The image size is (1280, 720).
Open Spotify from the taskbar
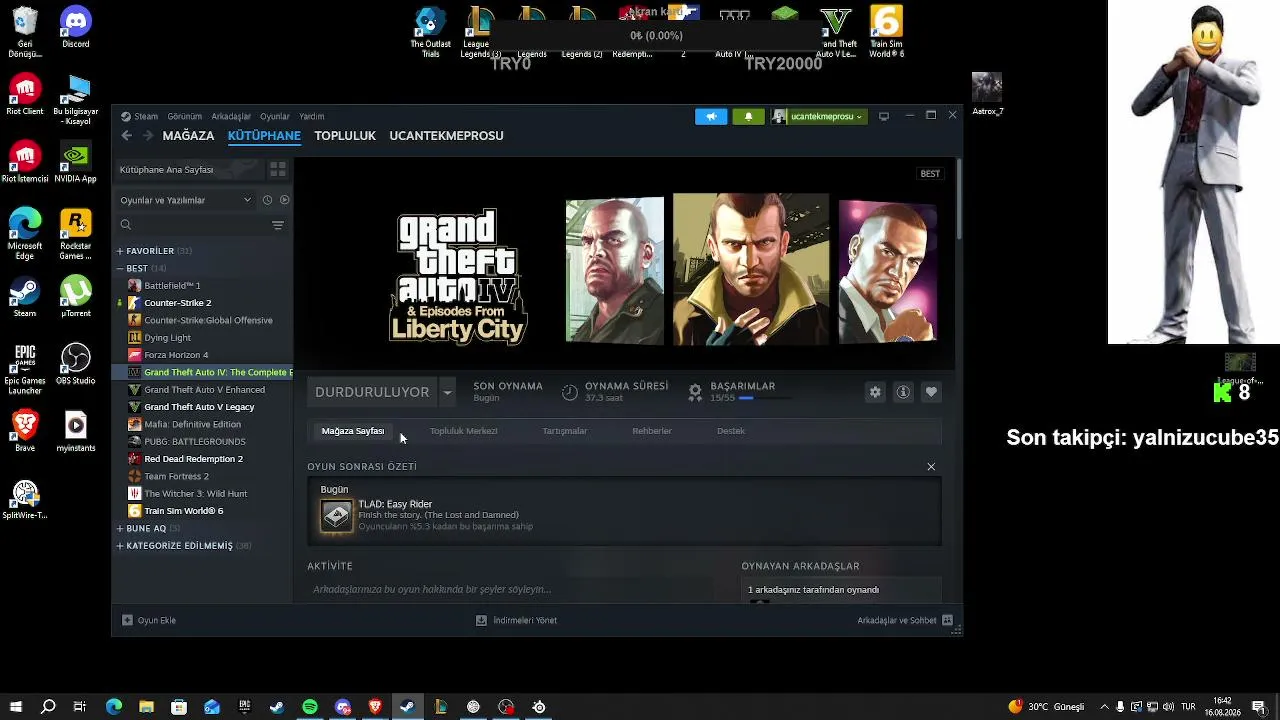[x=310, y=707]
